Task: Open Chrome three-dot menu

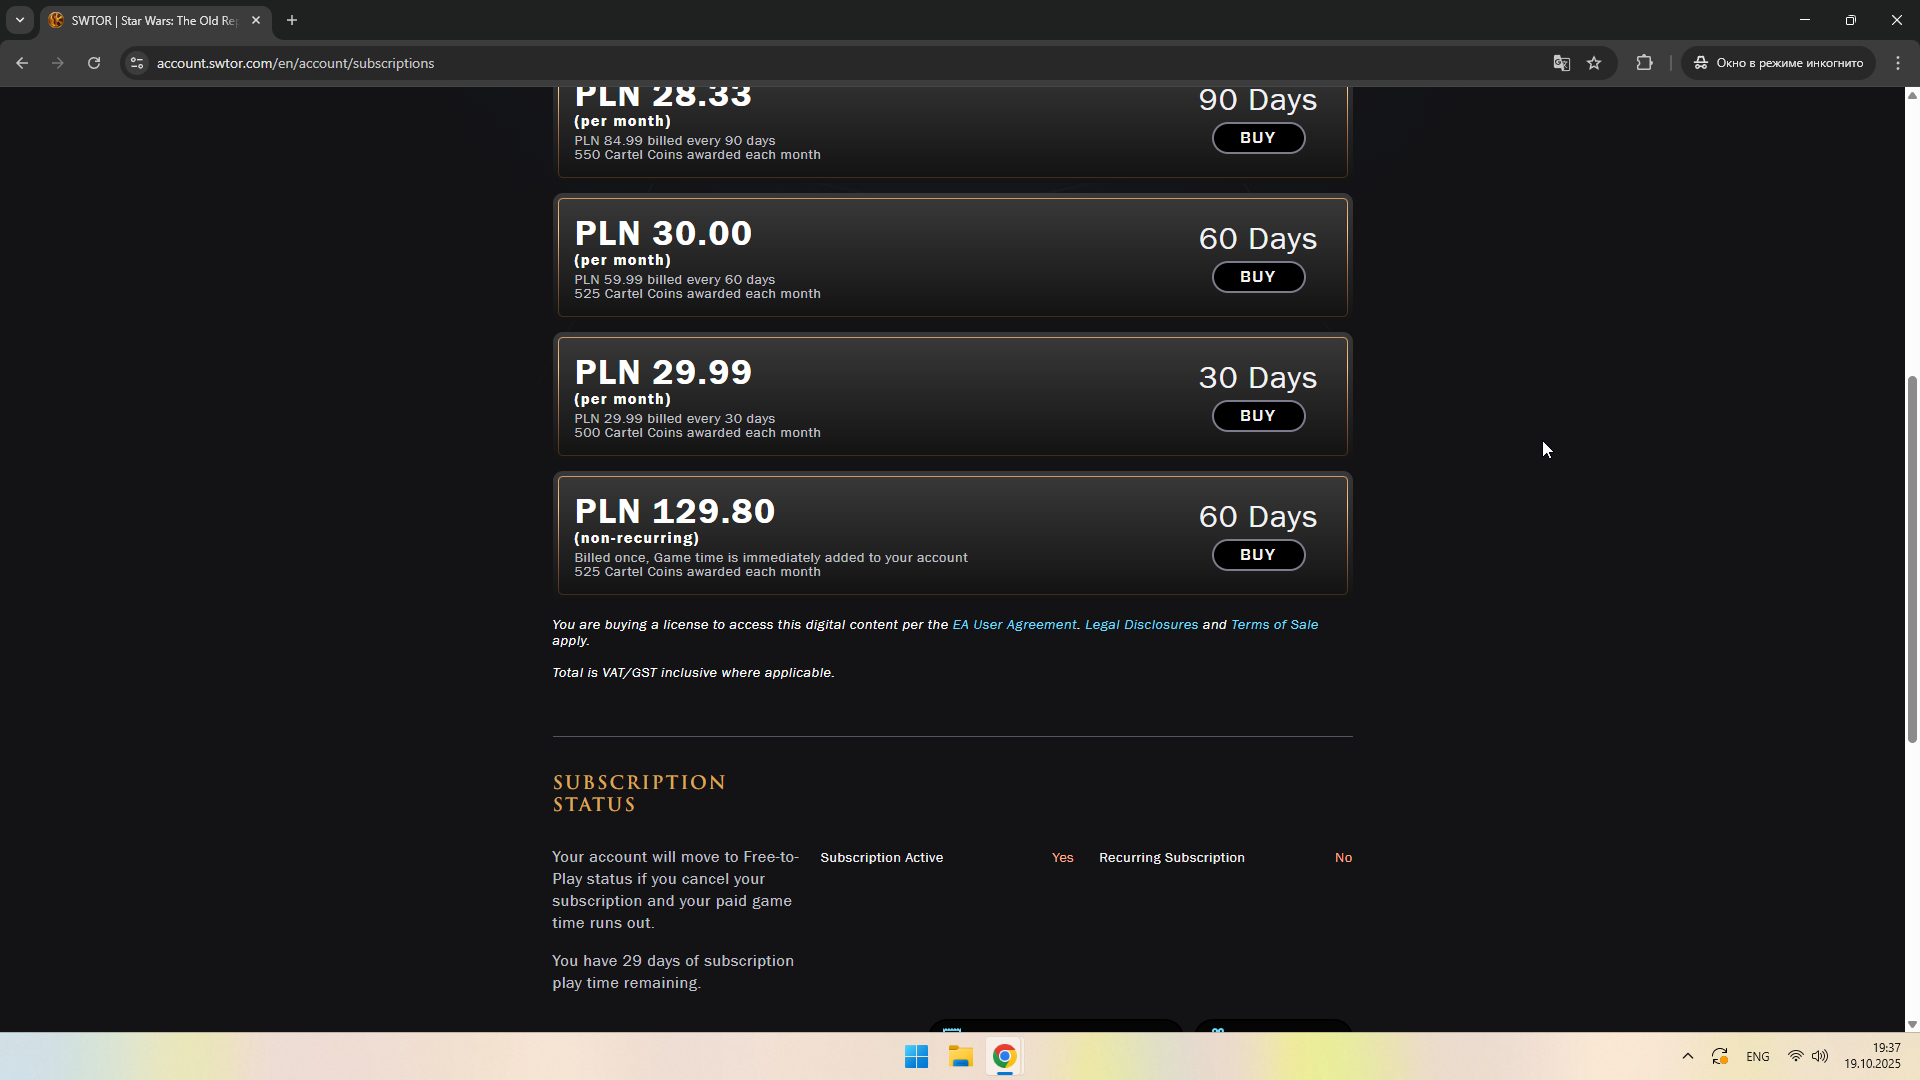Action: click(1898, 63)
